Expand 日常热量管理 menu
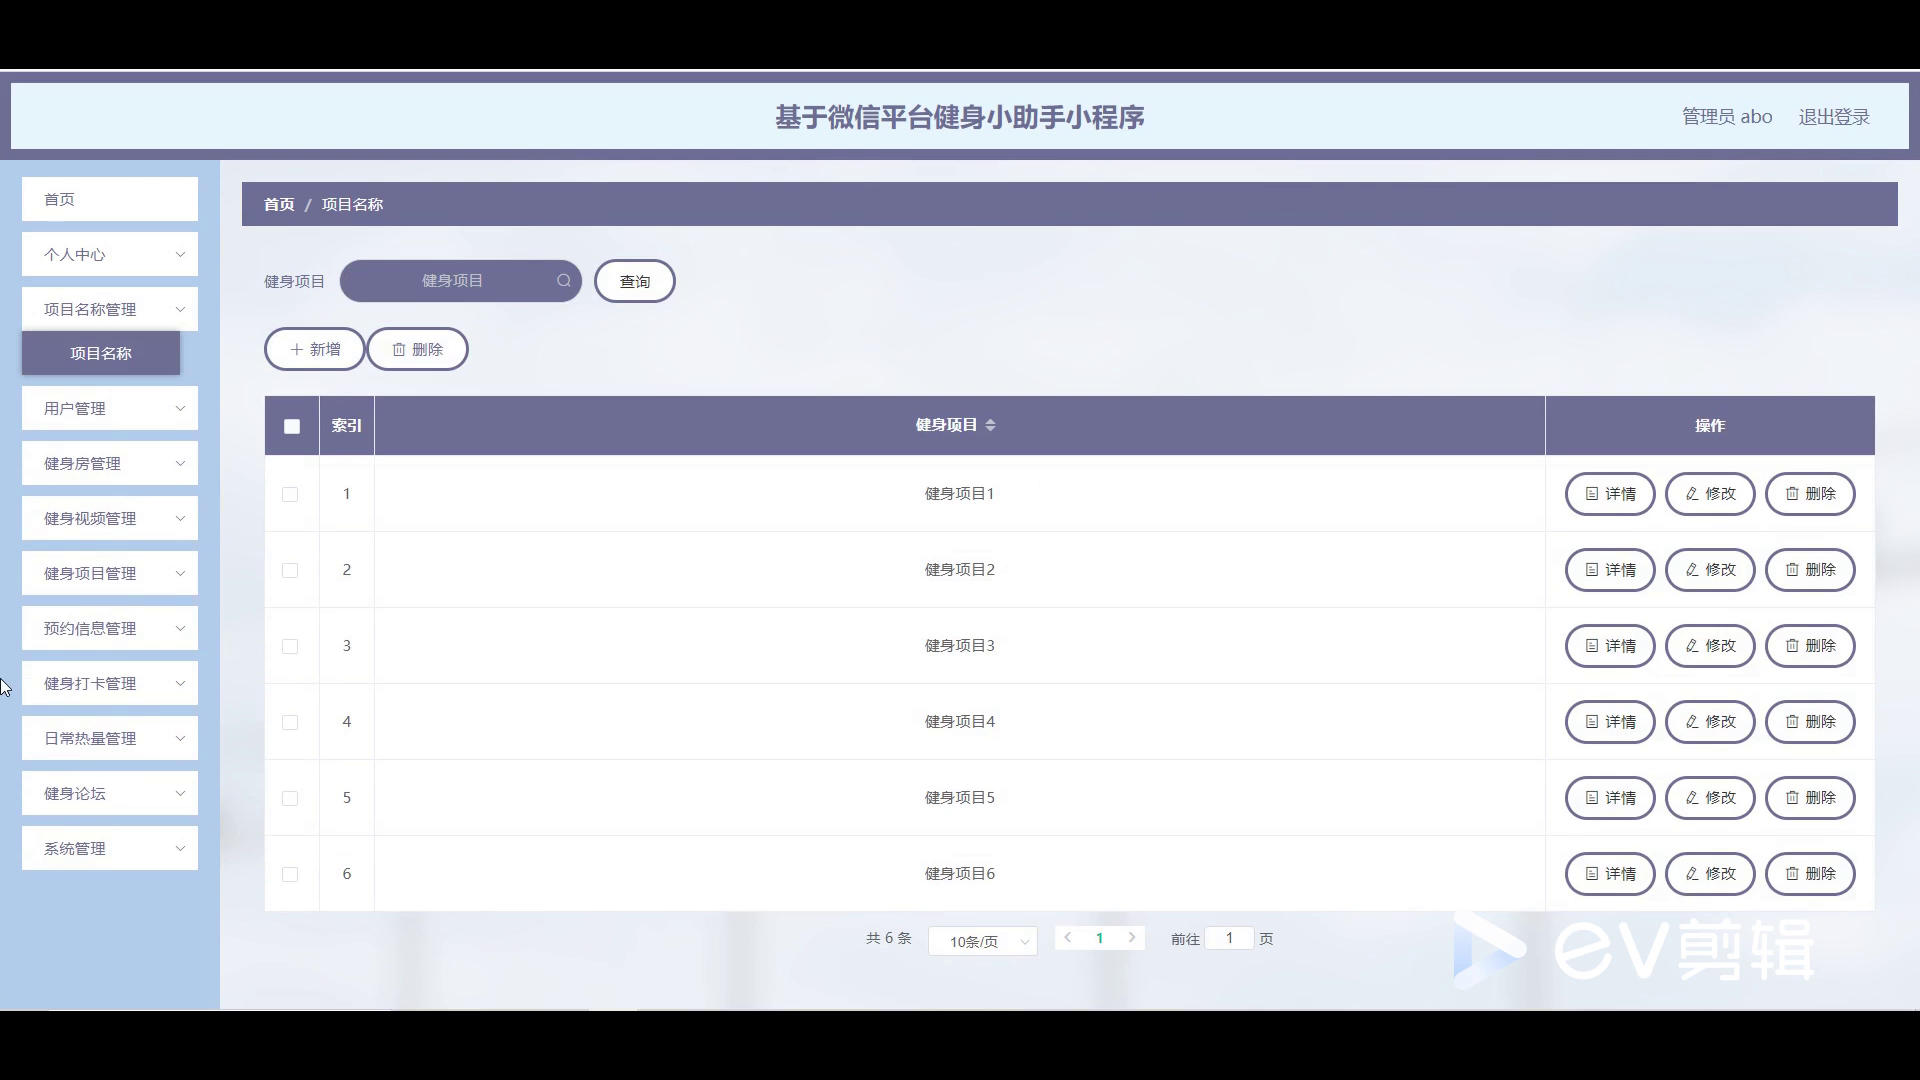The width and height of the screenshot is (1920, 1080). pos(110,739)
